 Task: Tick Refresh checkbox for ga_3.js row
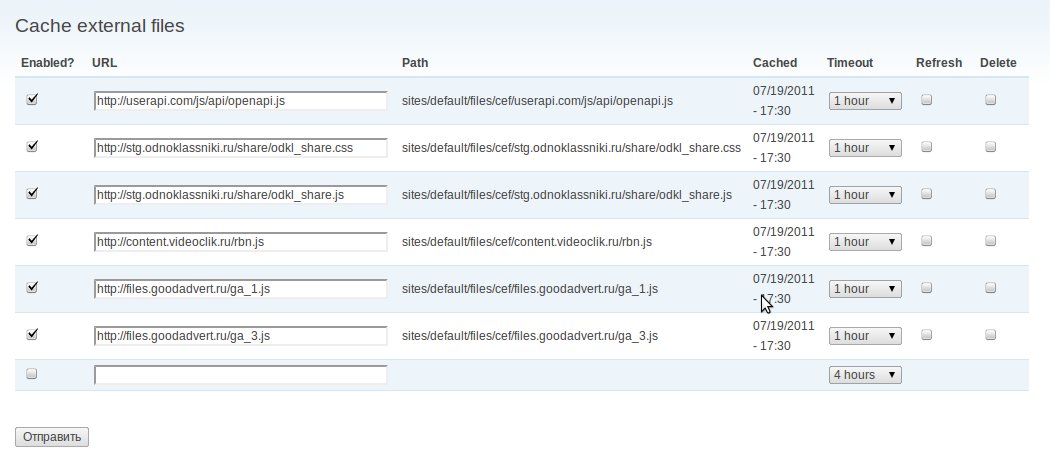coord(926,334)
